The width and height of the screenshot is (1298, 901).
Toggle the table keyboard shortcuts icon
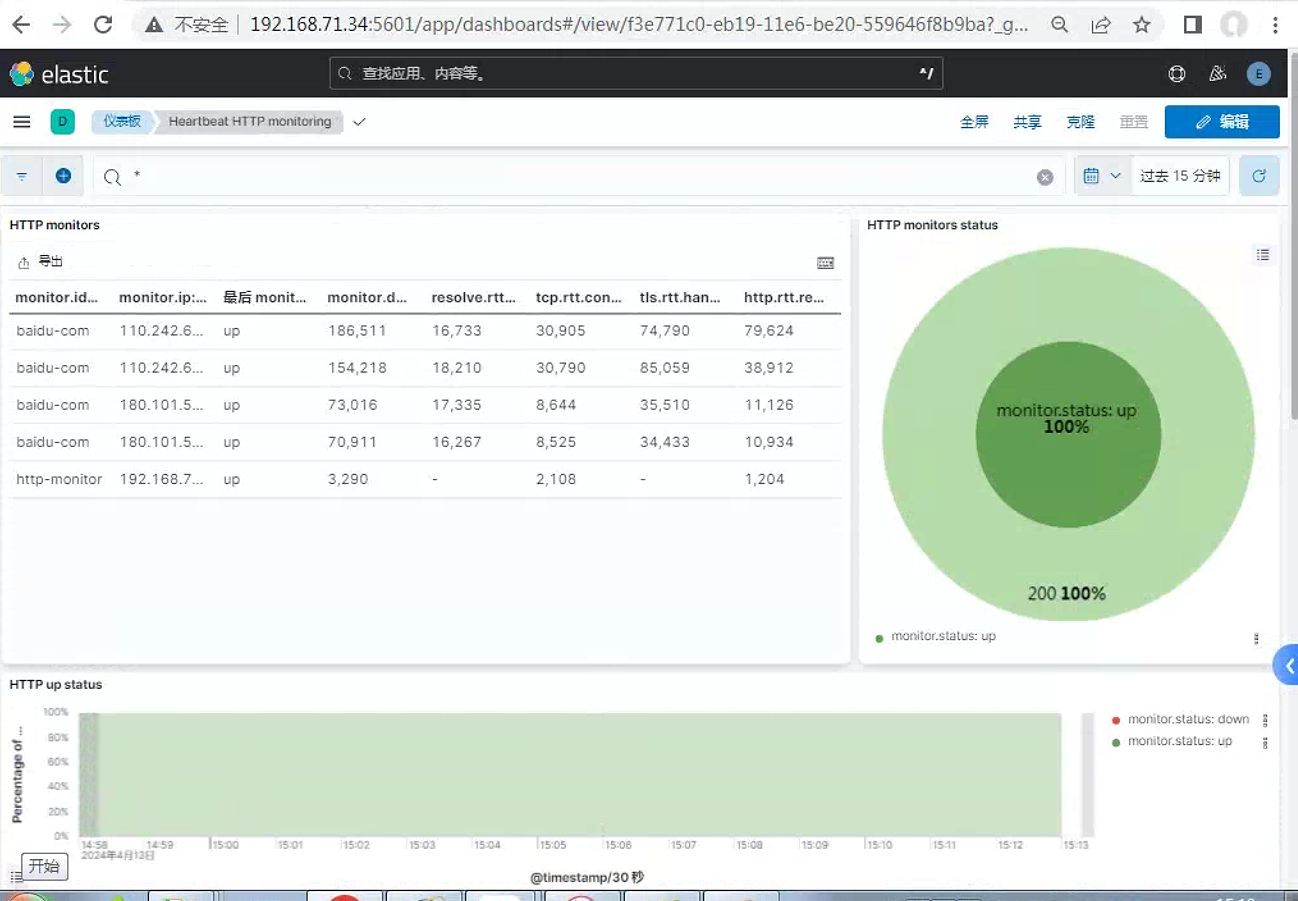coord(825,263)
